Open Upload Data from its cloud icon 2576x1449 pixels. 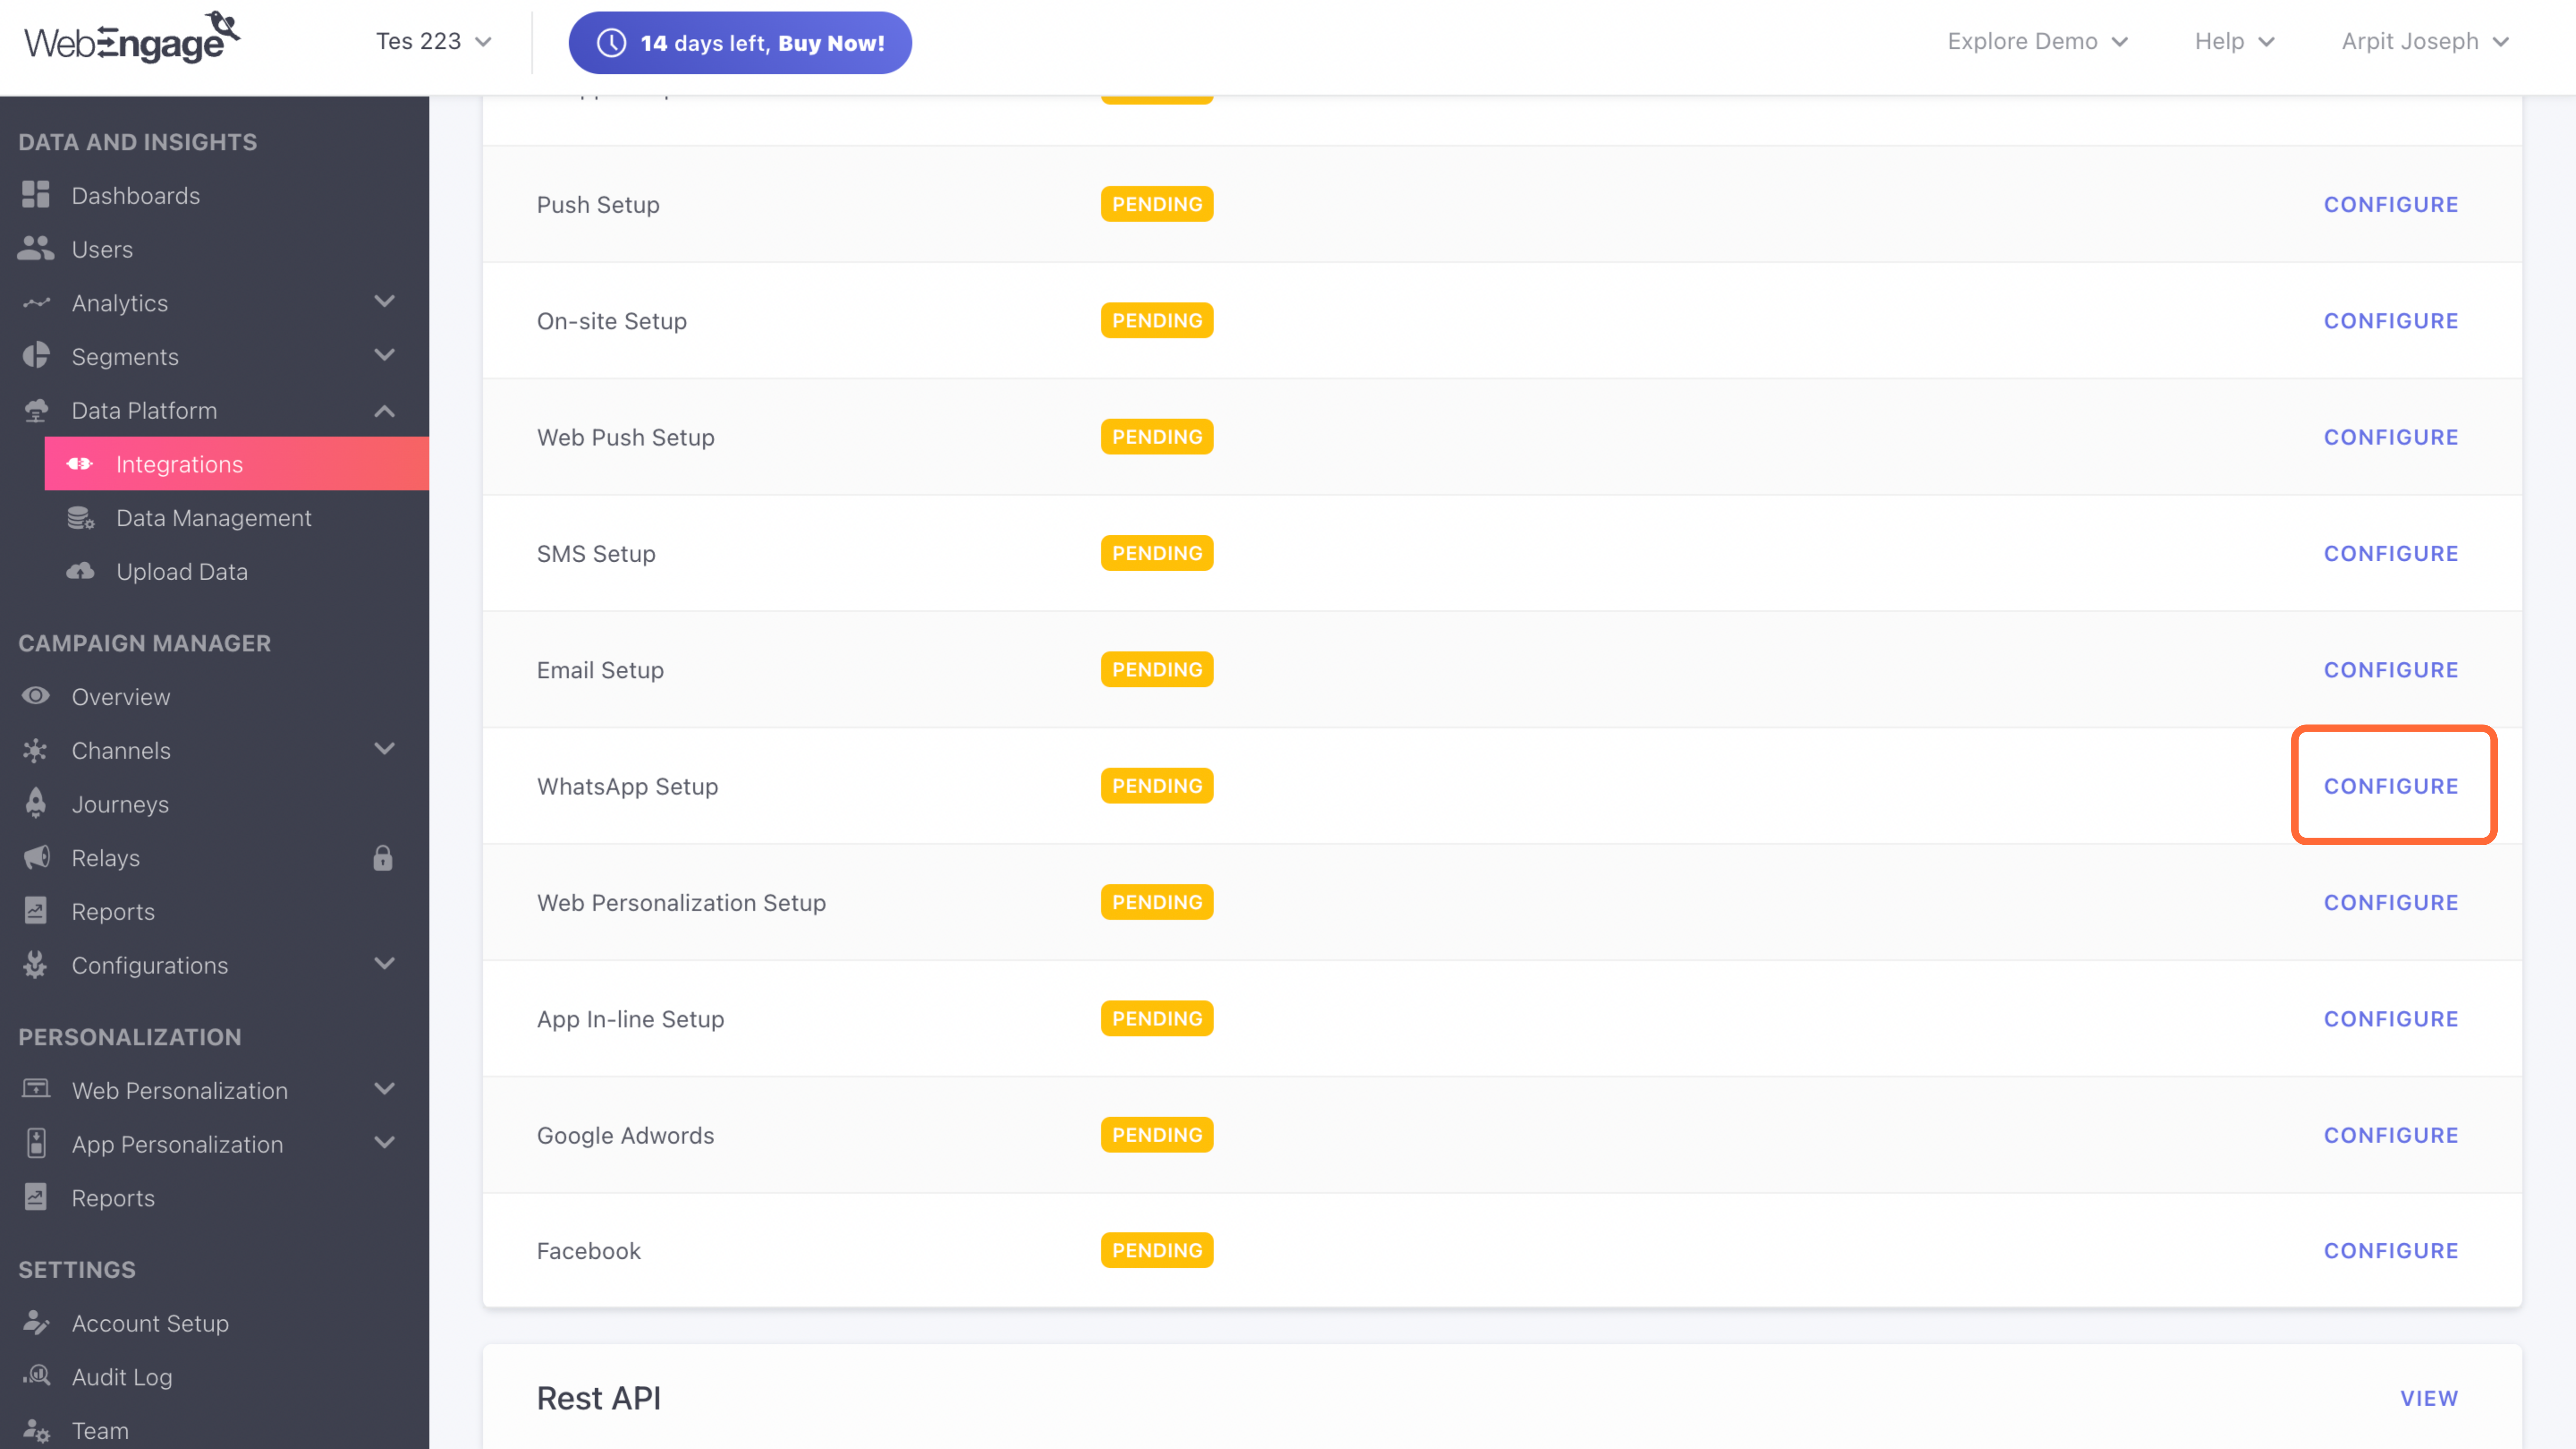coord(80,571)
